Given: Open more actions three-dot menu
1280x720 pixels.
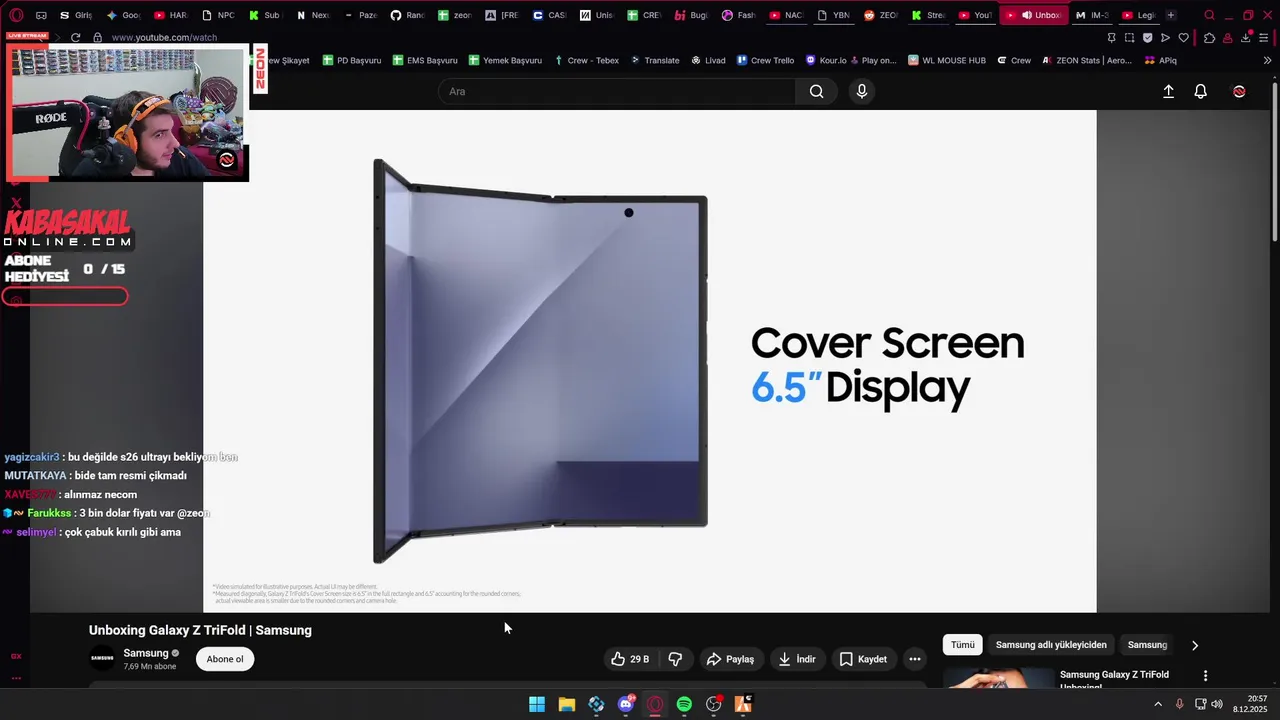Looking at the screenshot, I should [x=914, y=659].
